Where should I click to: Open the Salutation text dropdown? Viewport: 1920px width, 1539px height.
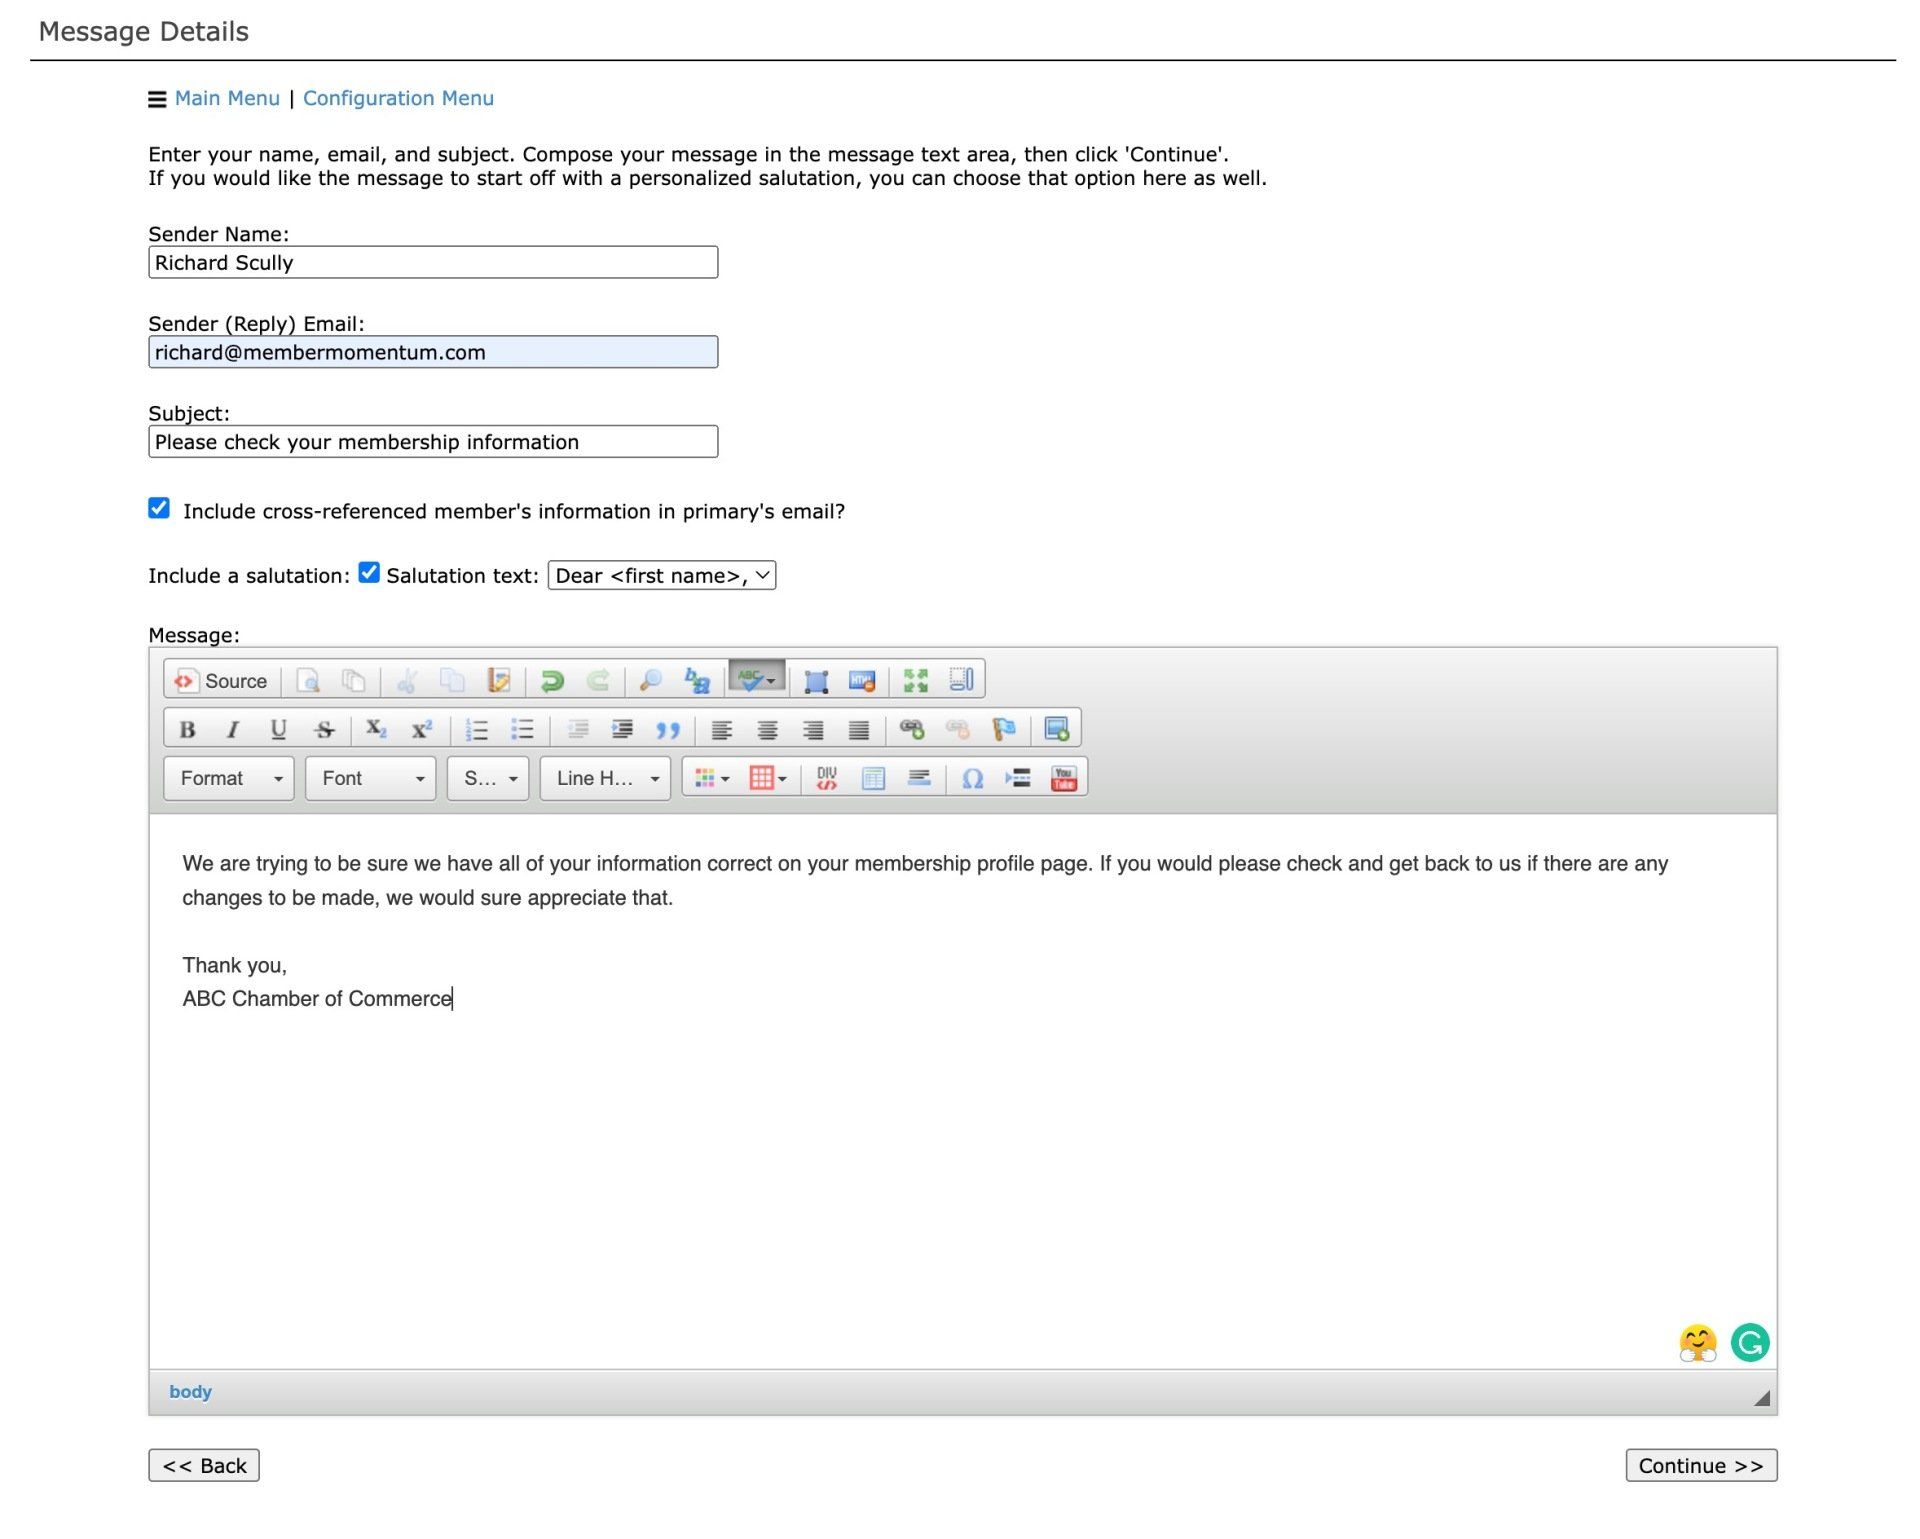click(661, 576)
